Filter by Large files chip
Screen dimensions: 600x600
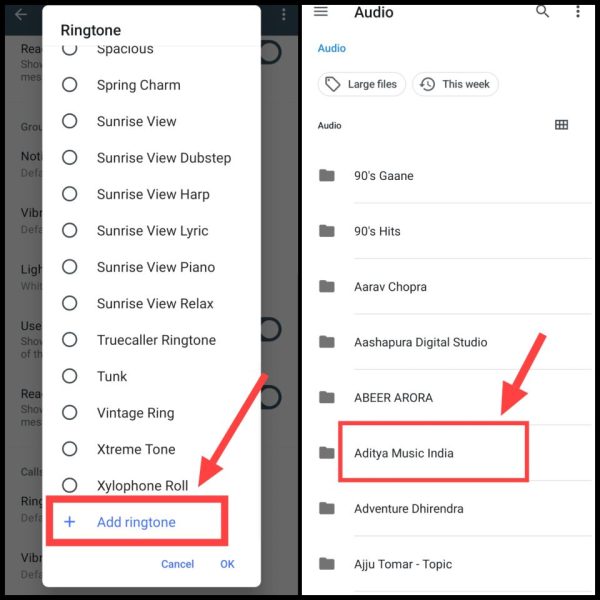[x=362, y=84]
